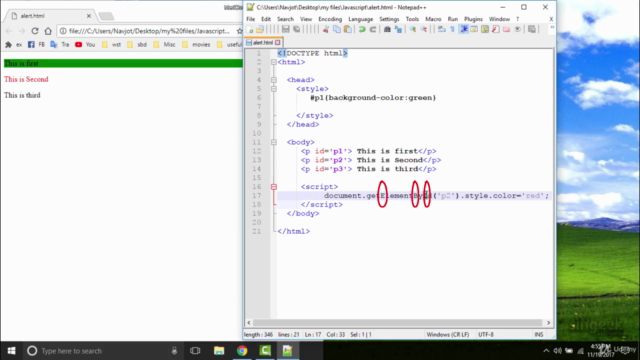This screenshot has height=360, width=640.
Task: Open the Encoding menu
Action: (330, 19)
